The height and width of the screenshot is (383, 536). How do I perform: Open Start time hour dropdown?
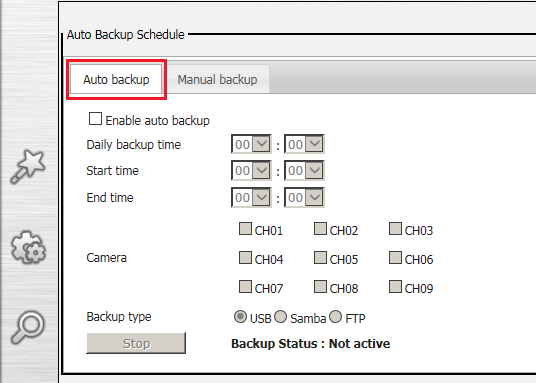[251, 170]
